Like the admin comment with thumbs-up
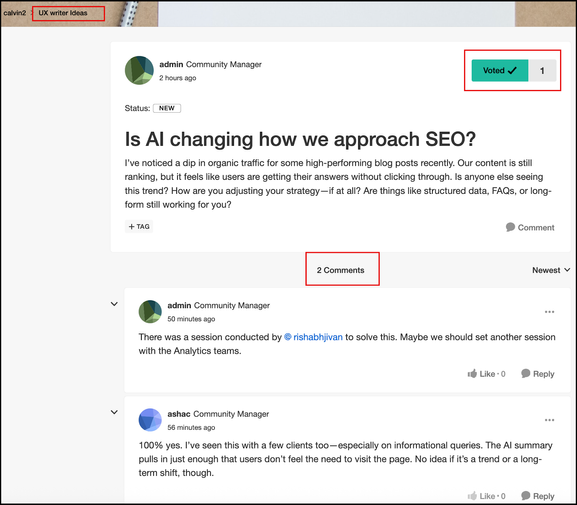 [486, 374]
